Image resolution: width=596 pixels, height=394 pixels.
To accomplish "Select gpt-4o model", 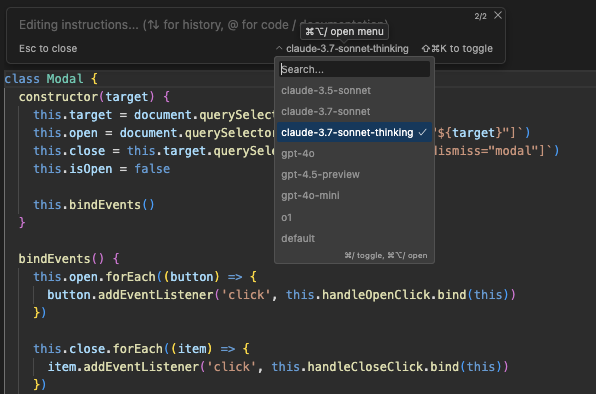I will click(x=354, y=153).
